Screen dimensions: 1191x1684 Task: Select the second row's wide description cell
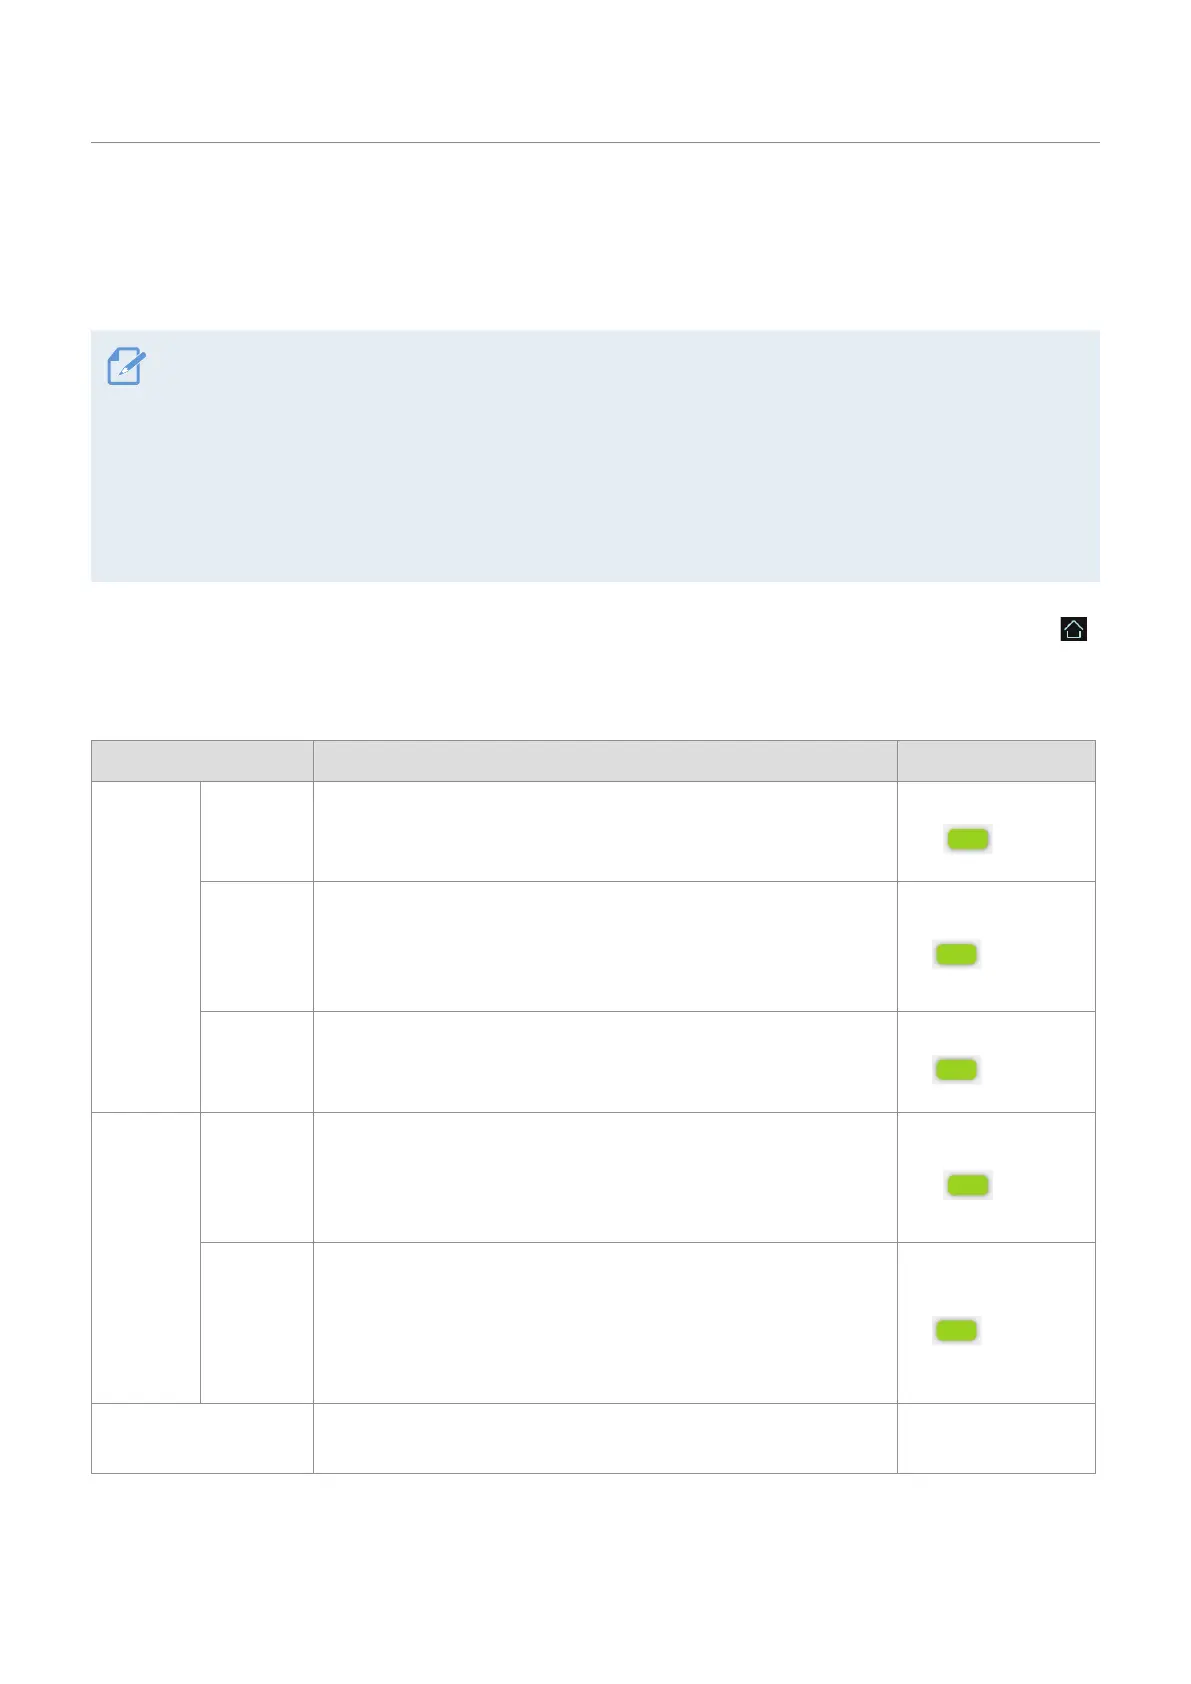click(605, 946)
